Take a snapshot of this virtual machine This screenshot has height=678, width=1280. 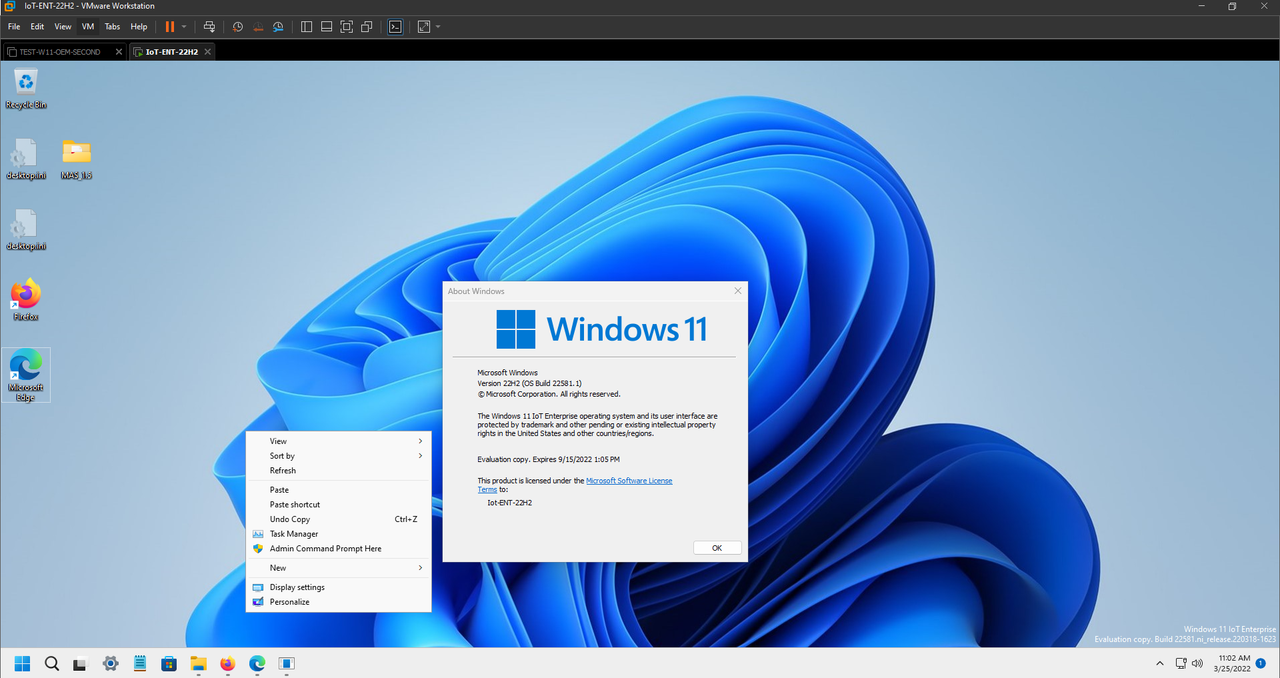[238, 27]
